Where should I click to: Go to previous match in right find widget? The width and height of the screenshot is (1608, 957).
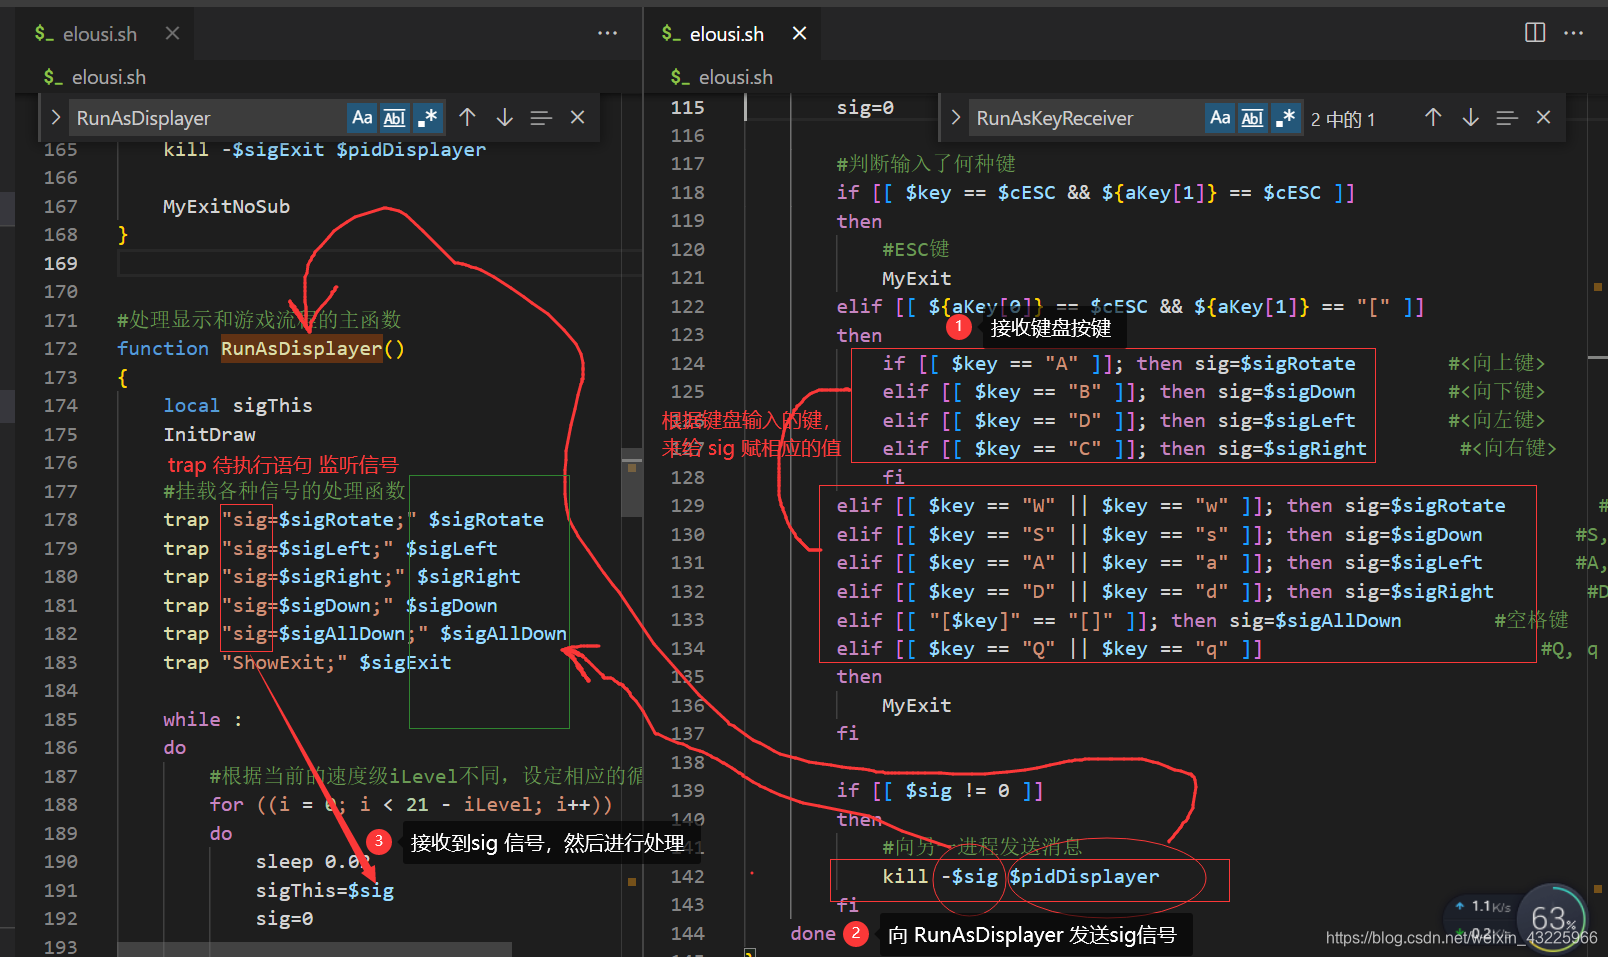click(x=1433, y=118)
